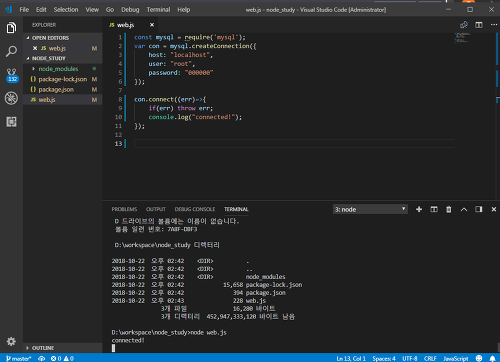
Task: Click the "connected!" output line in terminal
Action: tap(128, 340)
